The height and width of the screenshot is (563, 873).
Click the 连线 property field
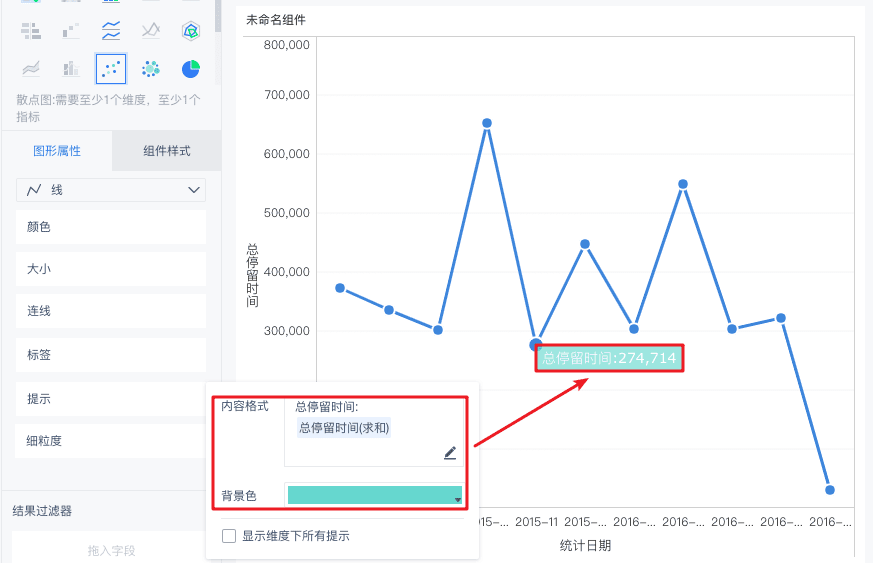point(111,311)
